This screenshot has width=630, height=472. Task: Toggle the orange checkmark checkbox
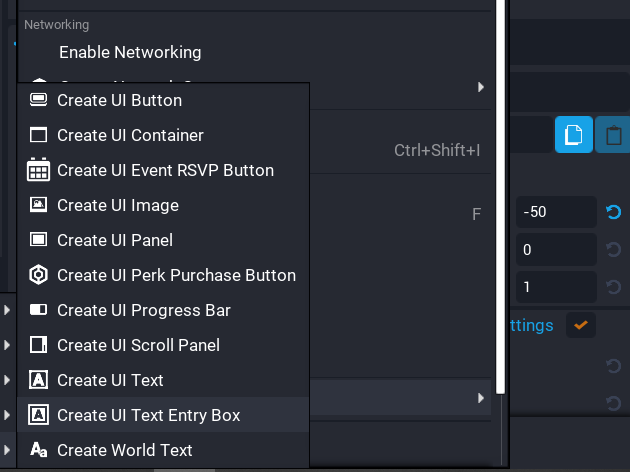(579, 325)
